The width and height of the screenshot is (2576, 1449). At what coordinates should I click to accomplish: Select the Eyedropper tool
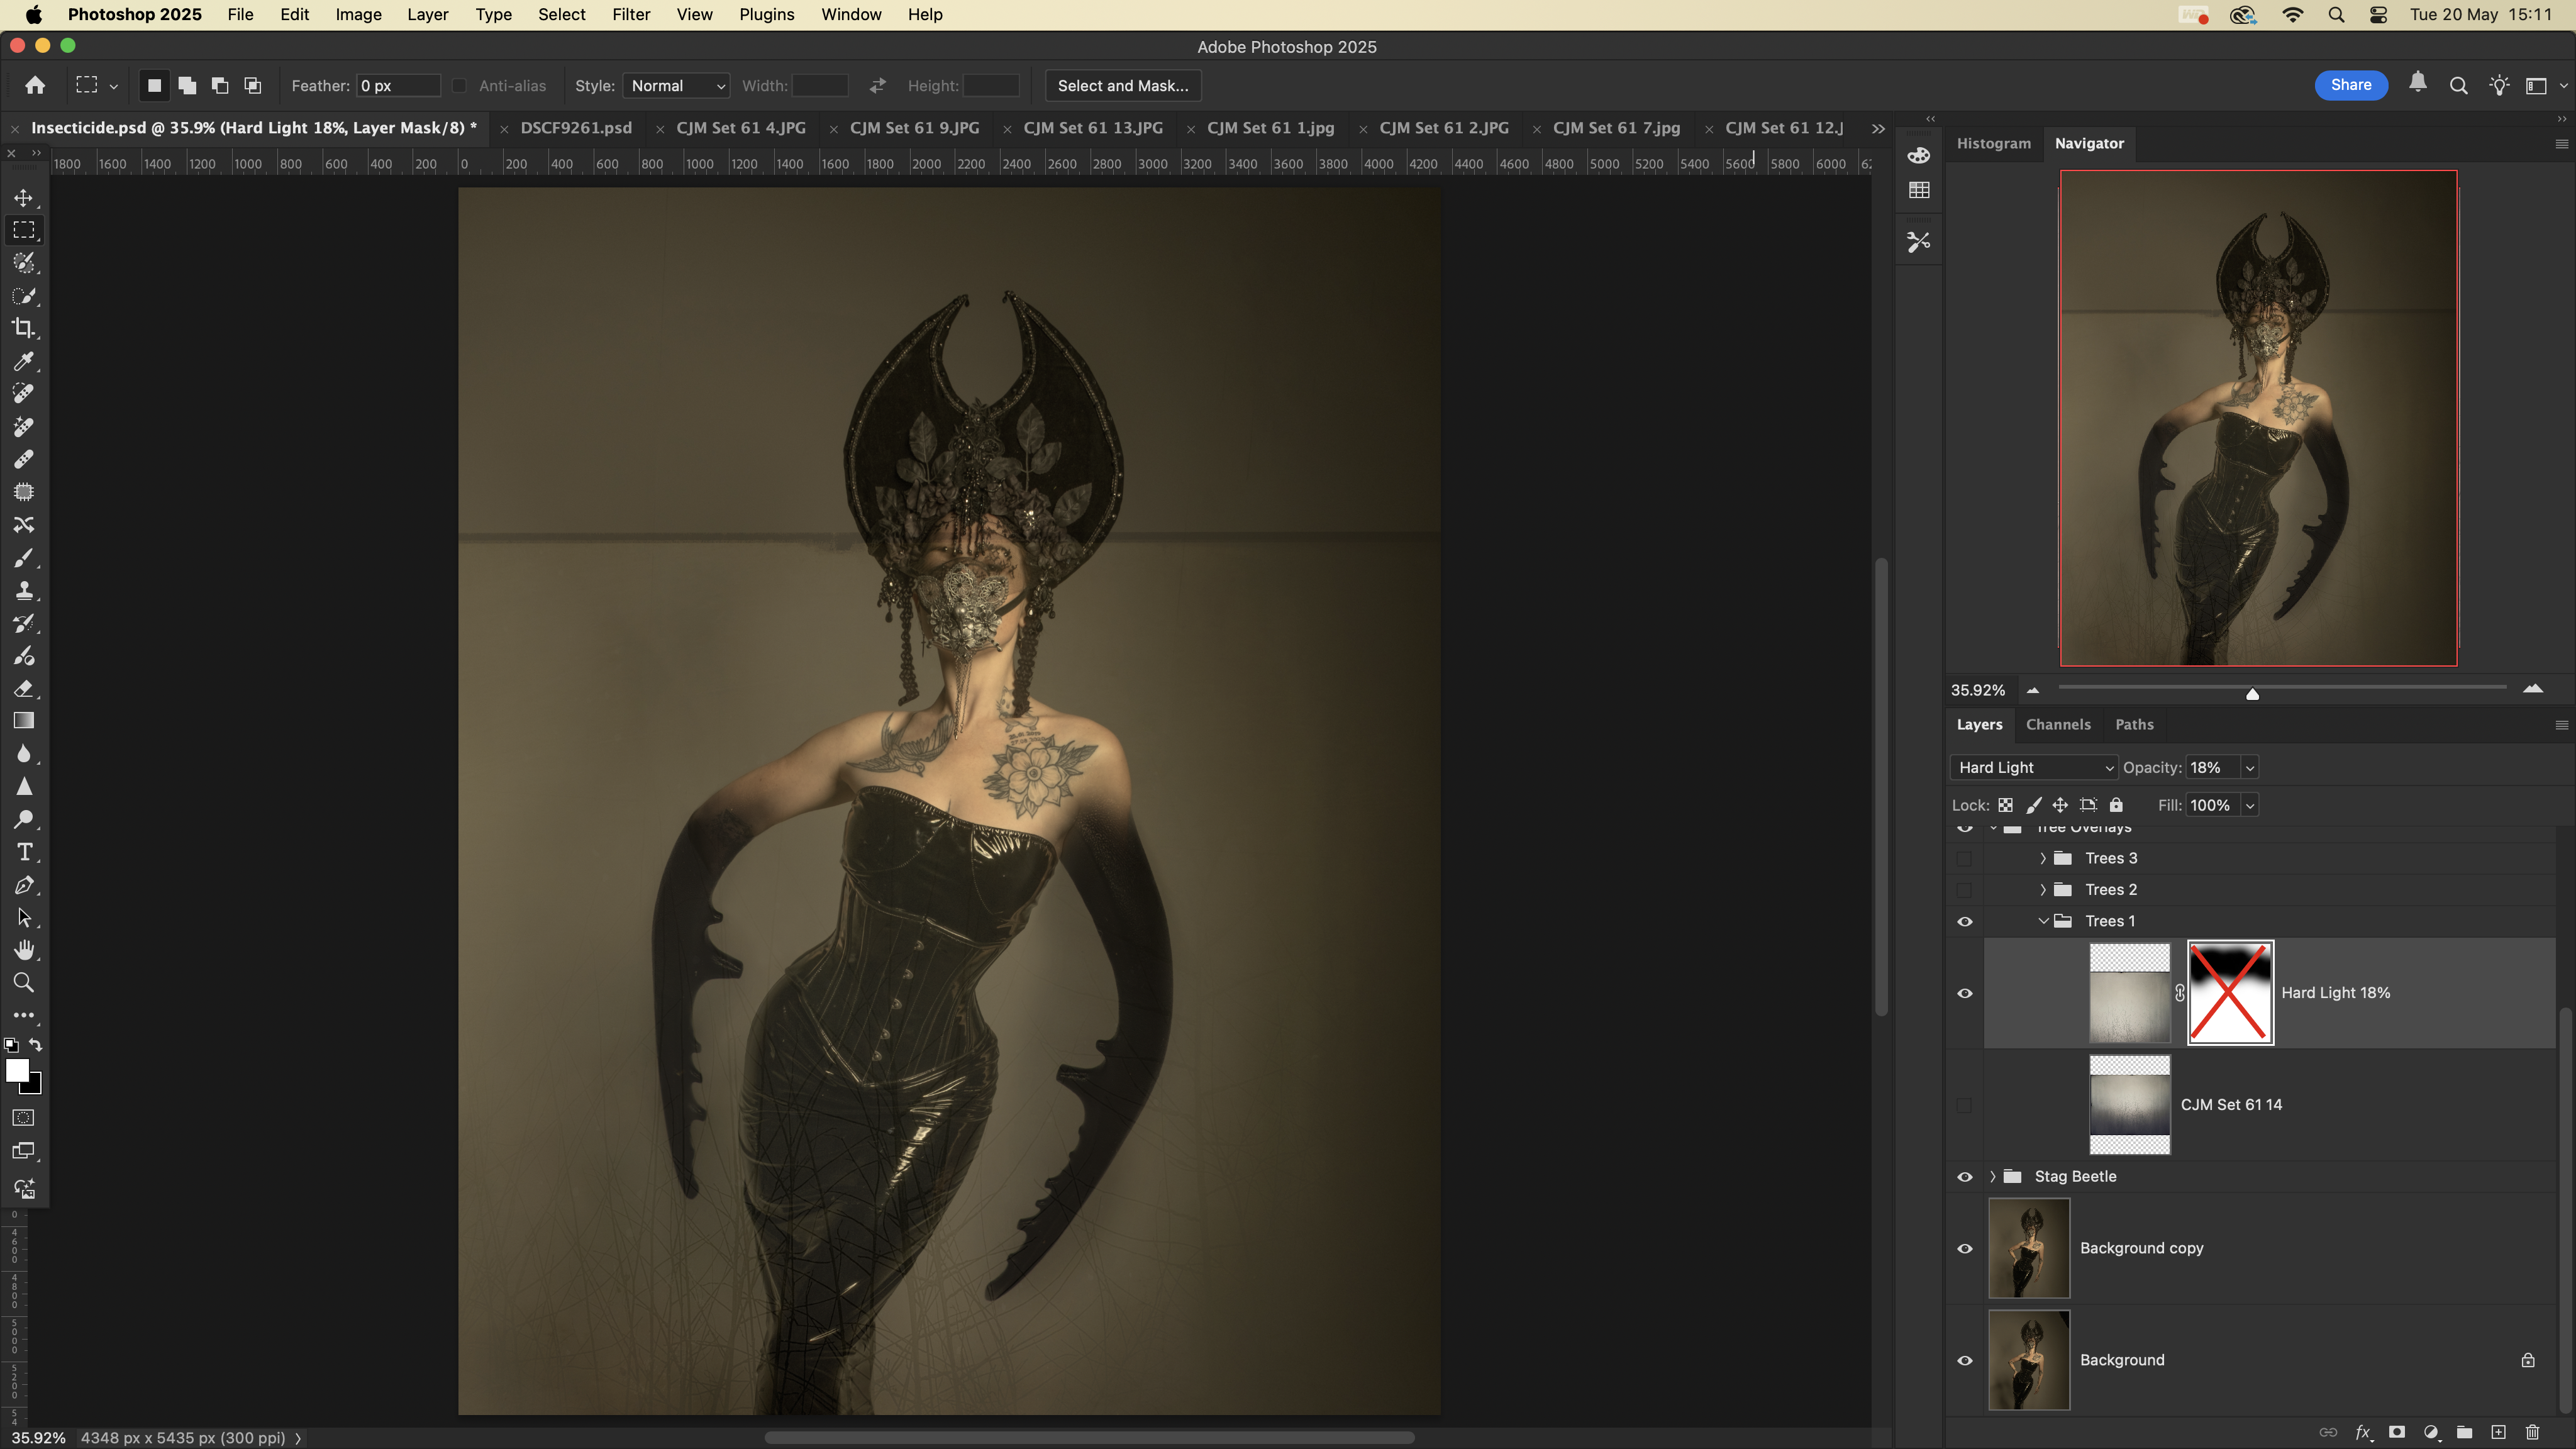click(24, 361)
